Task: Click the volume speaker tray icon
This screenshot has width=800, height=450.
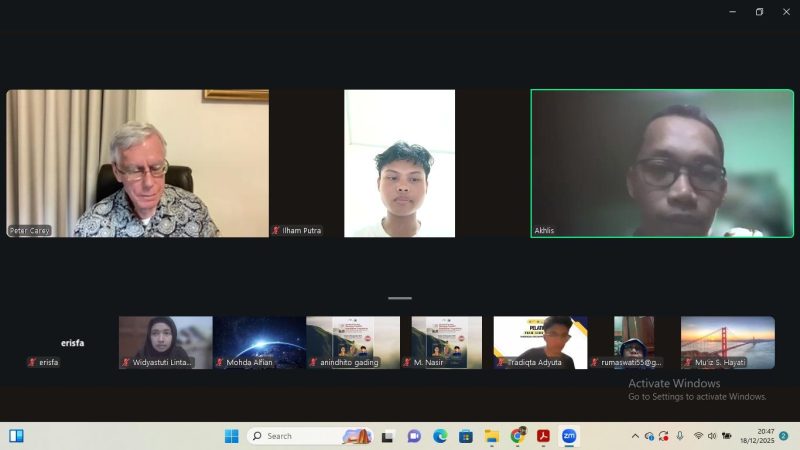Action: 712,436
